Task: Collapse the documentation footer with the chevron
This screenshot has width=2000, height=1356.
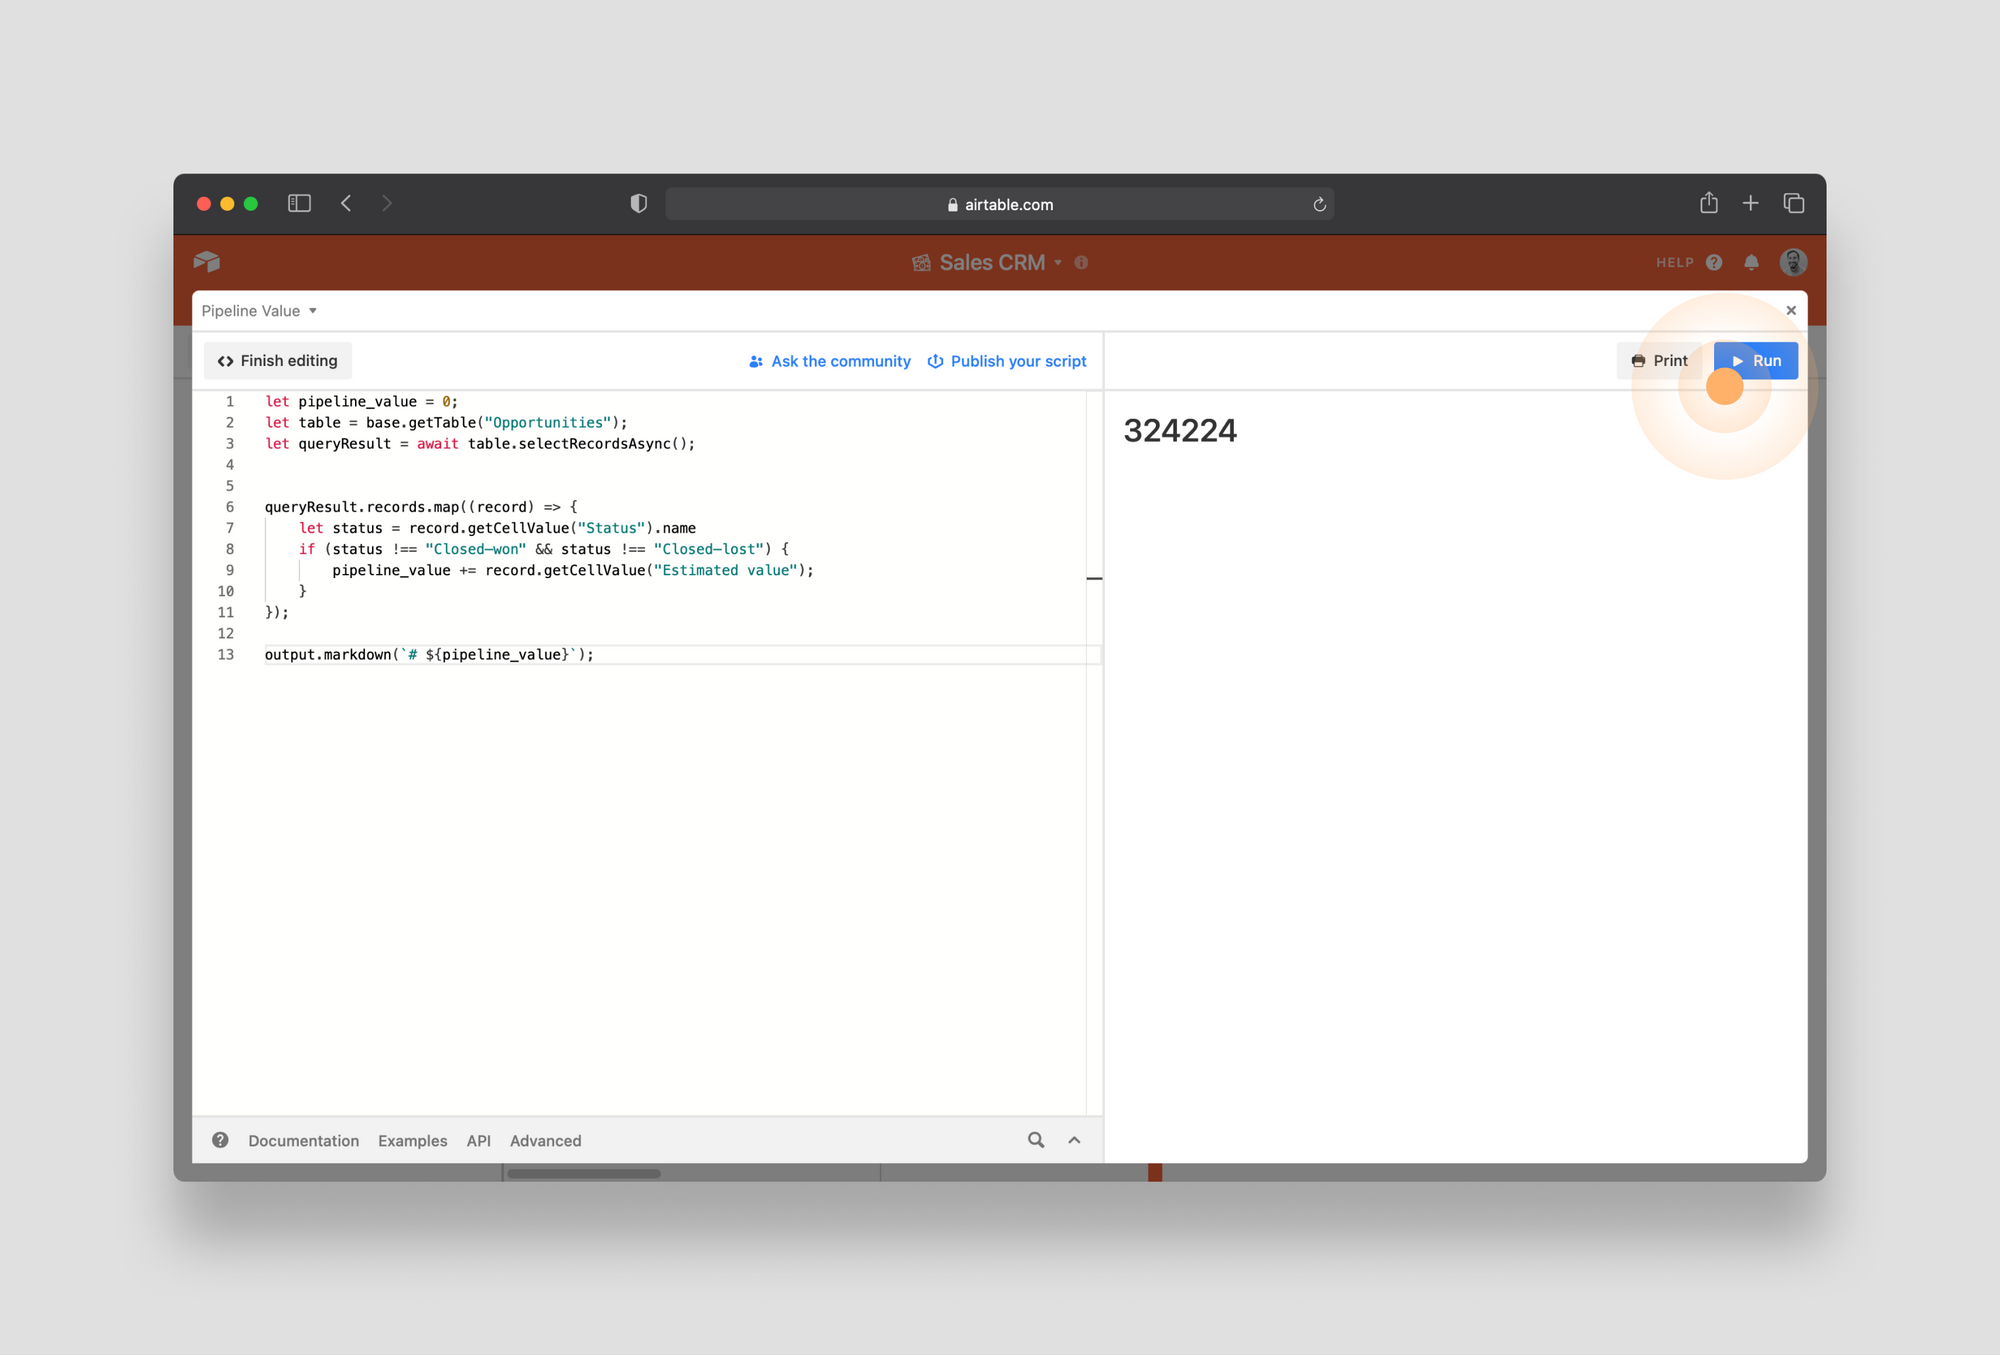Action: point(1074,1140)
